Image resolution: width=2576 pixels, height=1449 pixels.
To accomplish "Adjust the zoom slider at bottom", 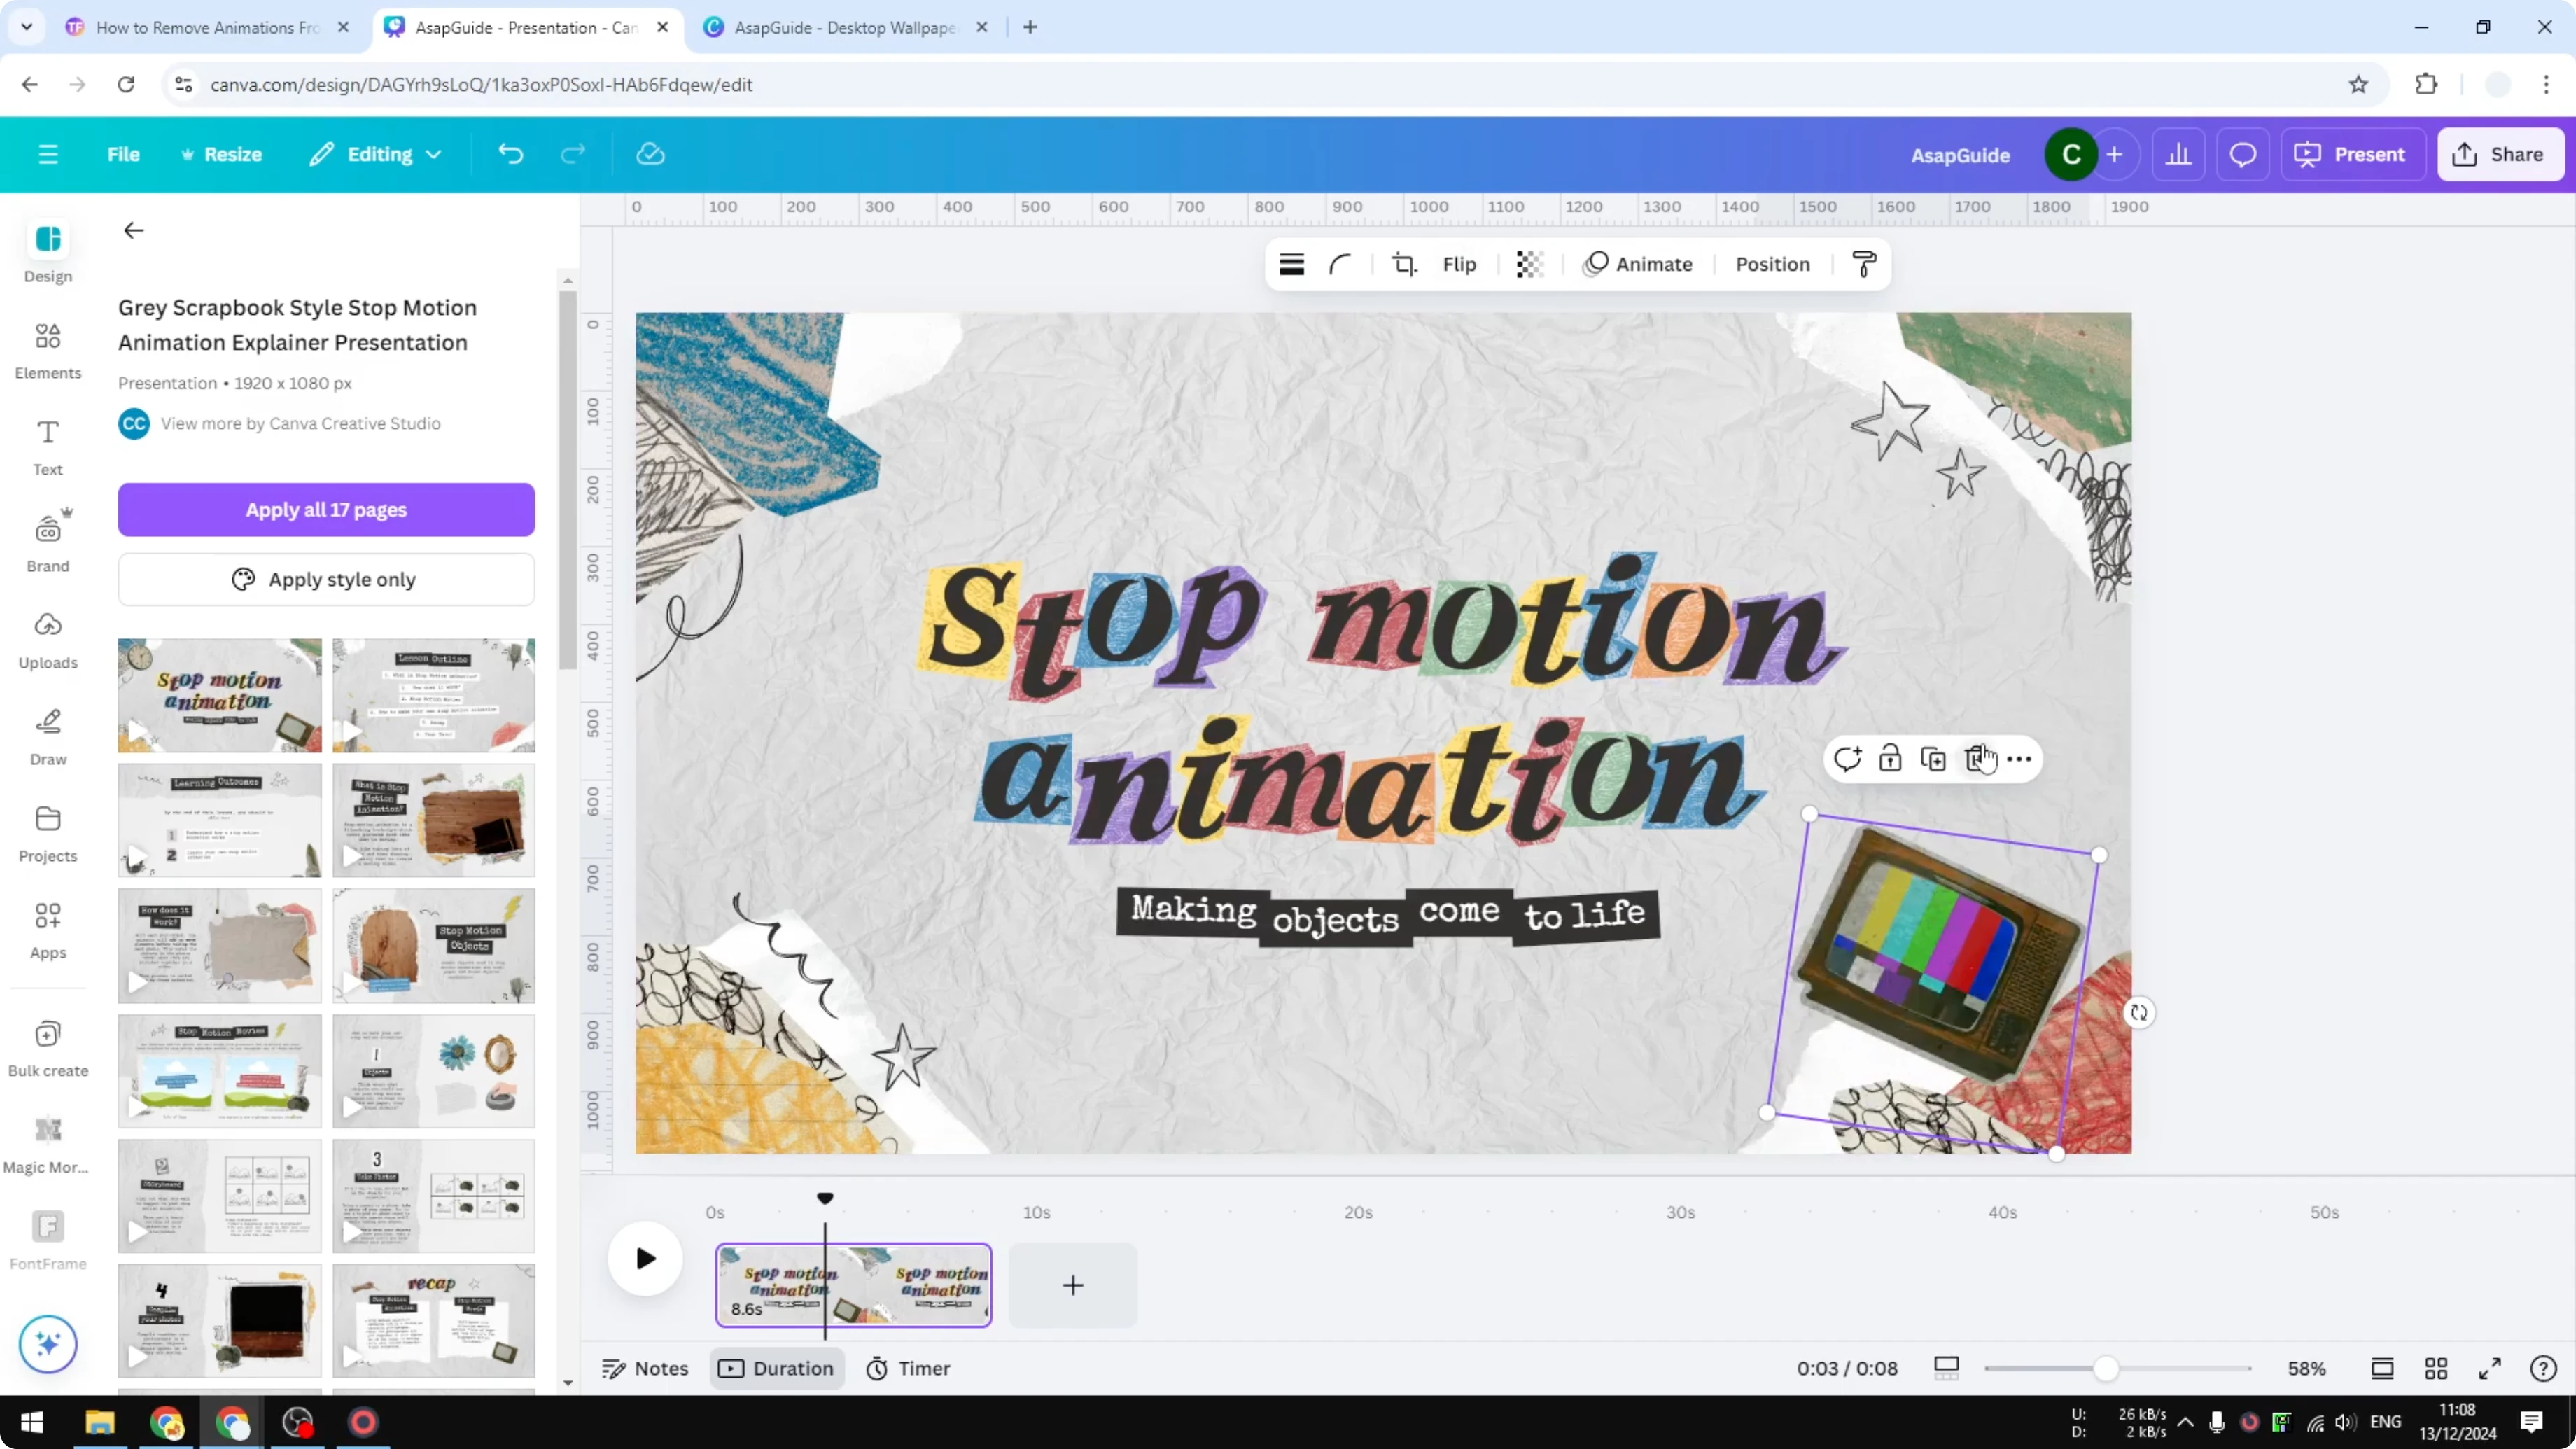I will pos(2108,1368).
